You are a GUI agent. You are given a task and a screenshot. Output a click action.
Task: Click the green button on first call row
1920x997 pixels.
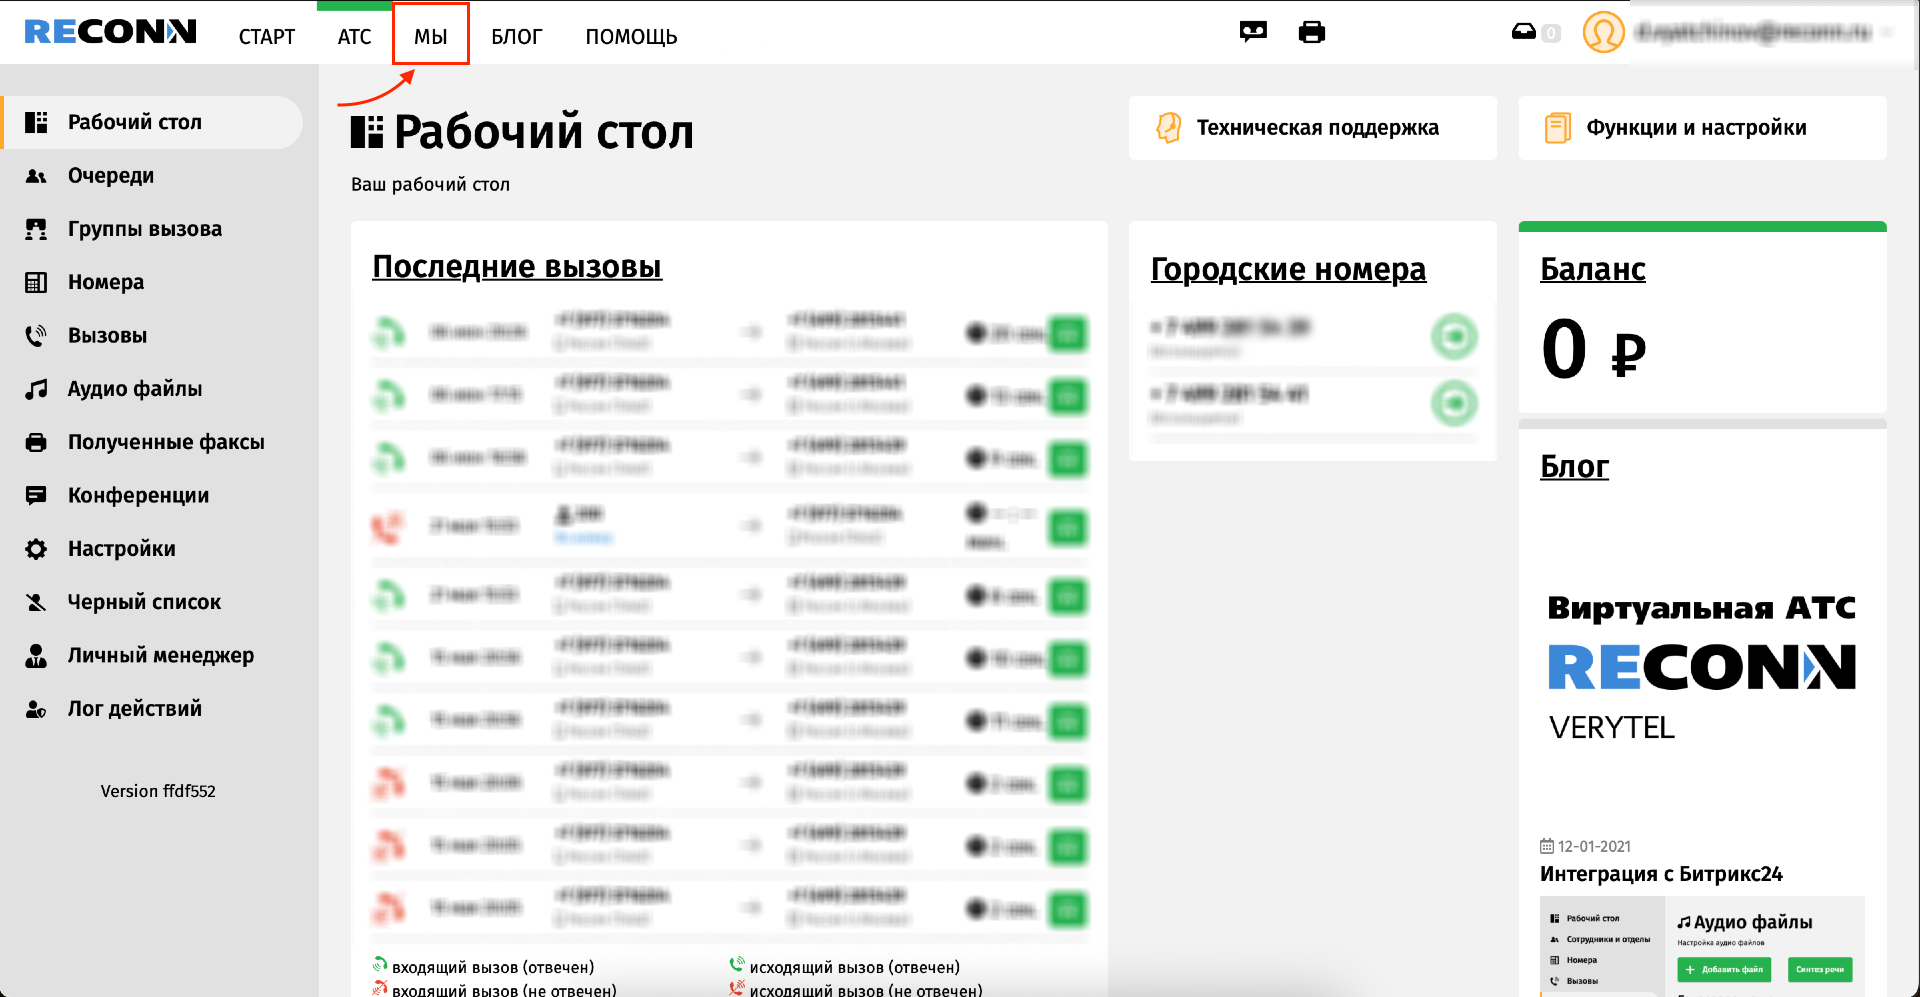(x=1067, y=334)
